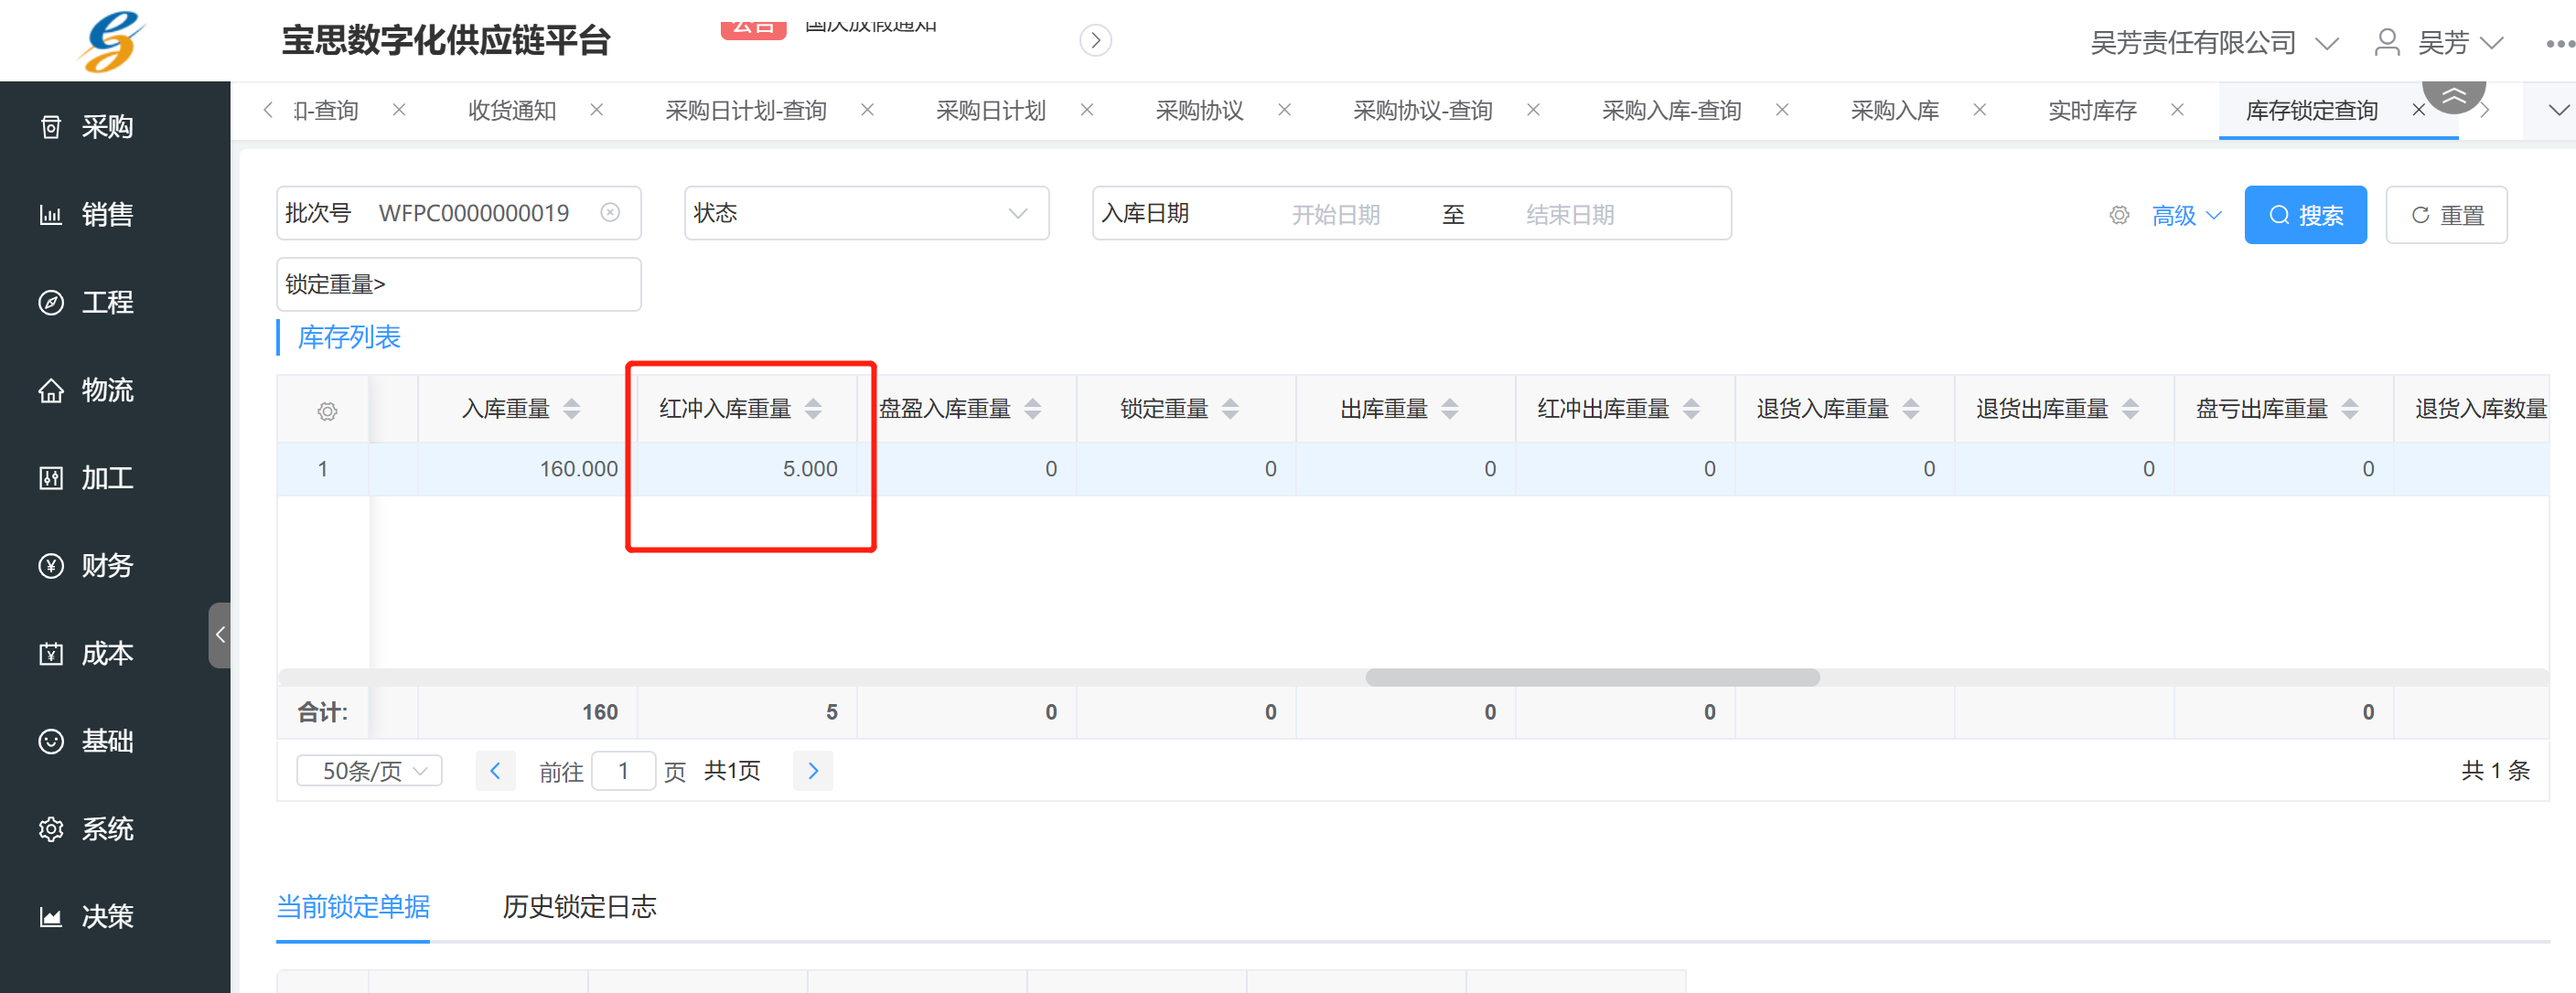Click the user avatar icon
The width and height of the screenshot is (2576, 993).
click(2388, 42)
